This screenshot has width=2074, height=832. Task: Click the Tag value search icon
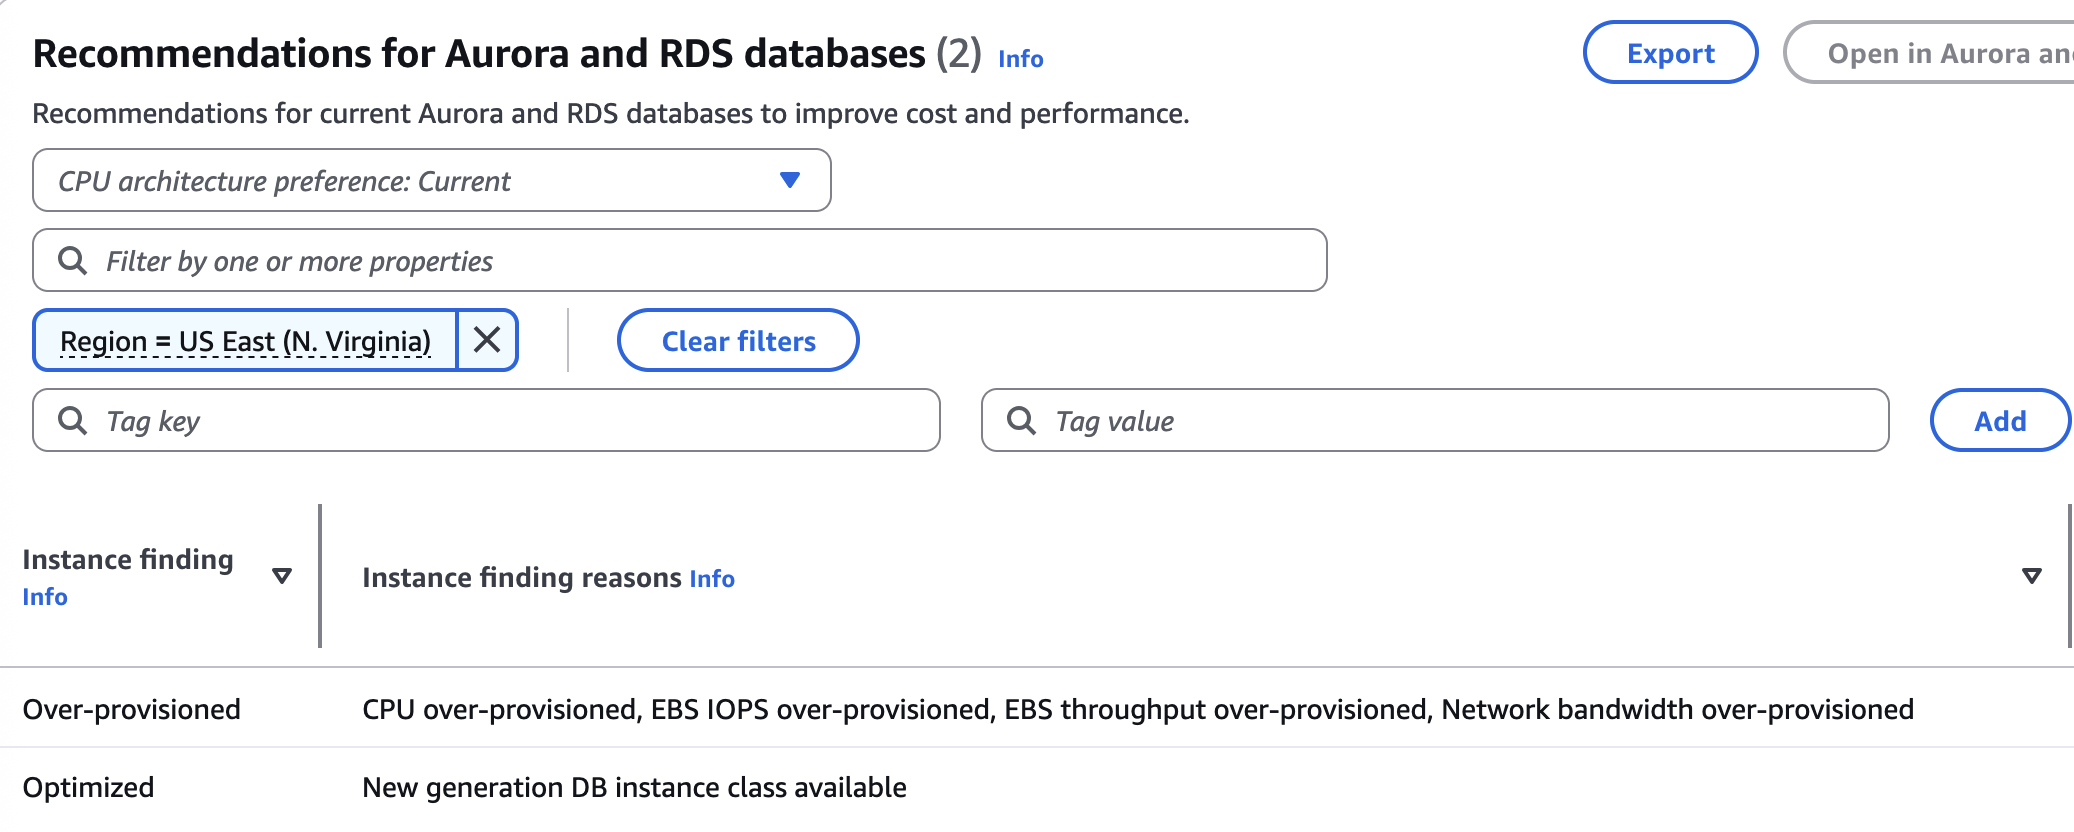[x=1021, y=420]
